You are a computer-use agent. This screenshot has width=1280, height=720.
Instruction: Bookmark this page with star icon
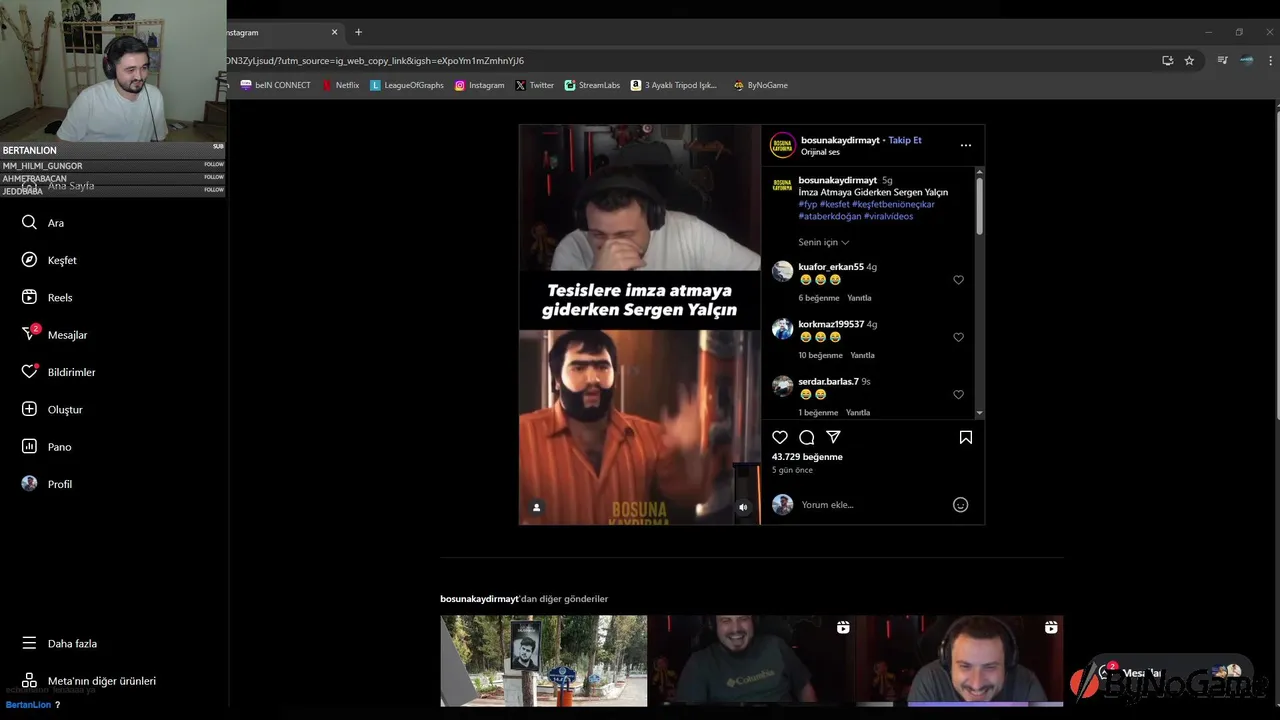click(1189, 60)
